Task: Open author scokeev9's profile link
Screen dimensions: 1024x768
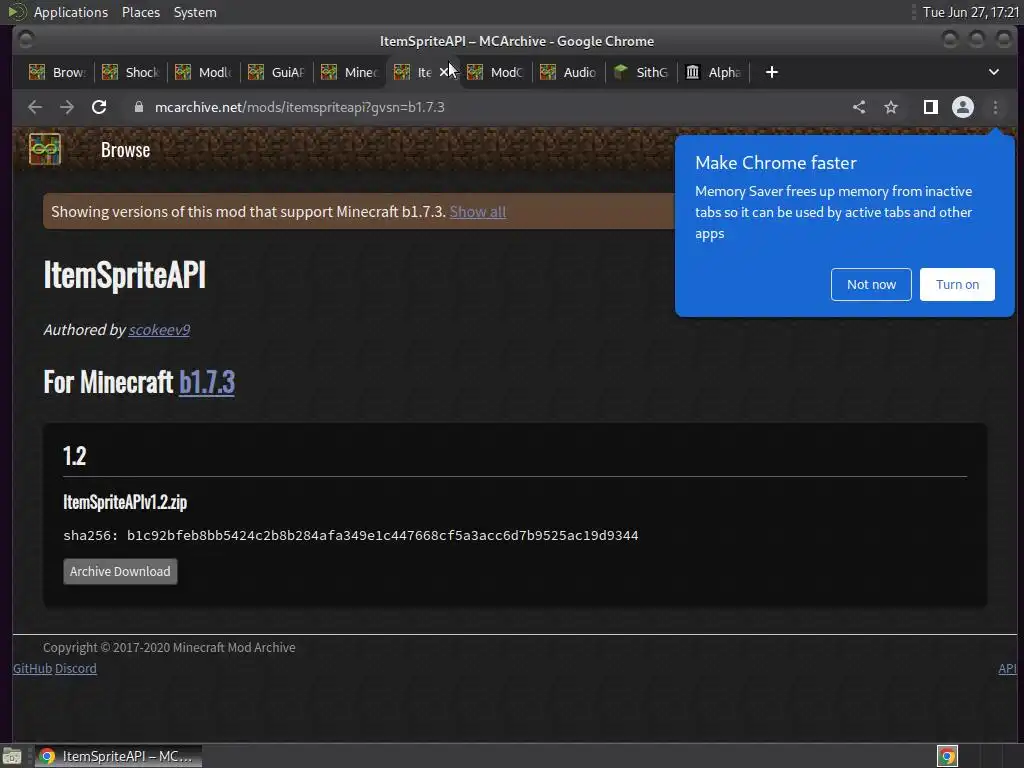Action: (x=159, y=330)
